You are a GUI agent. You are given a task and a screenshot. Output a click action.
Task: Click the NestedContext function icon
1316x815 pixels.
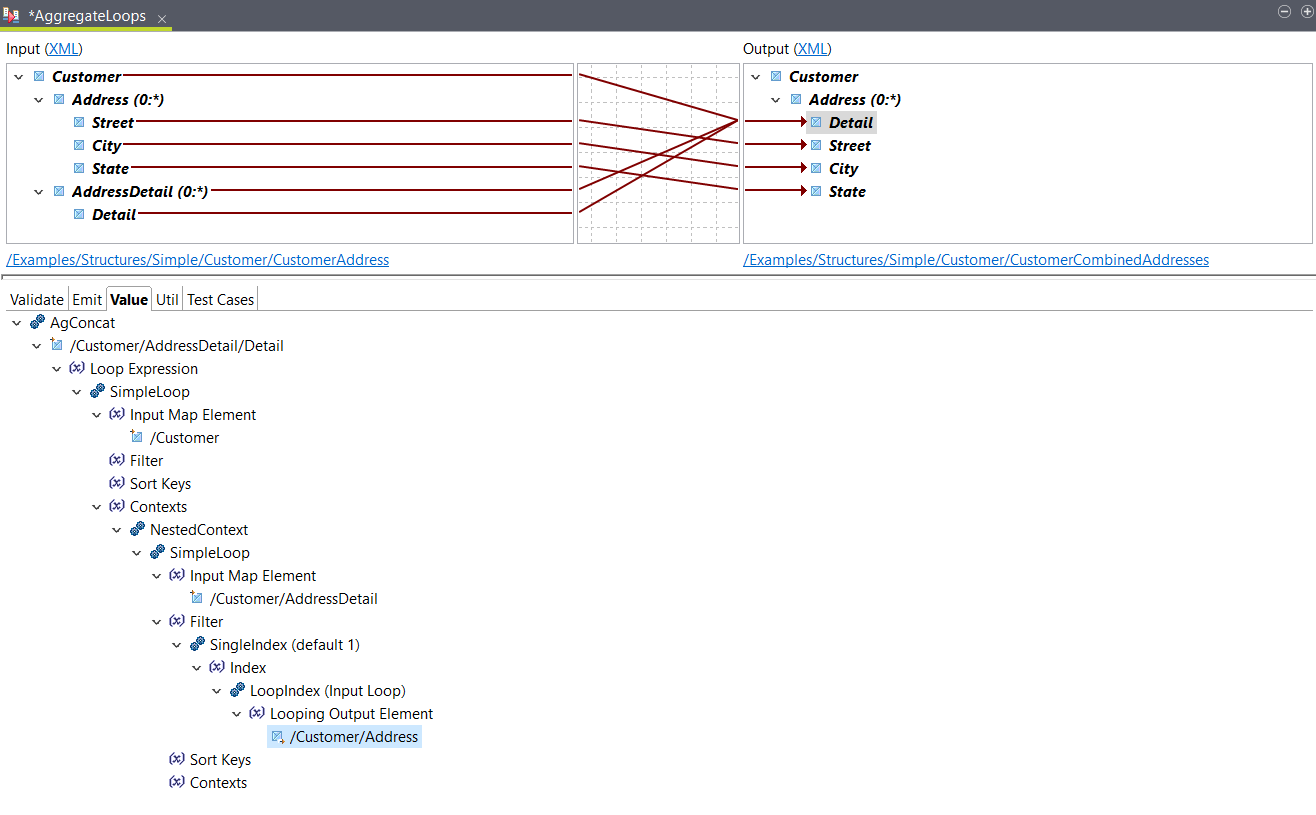pos(136,529)
